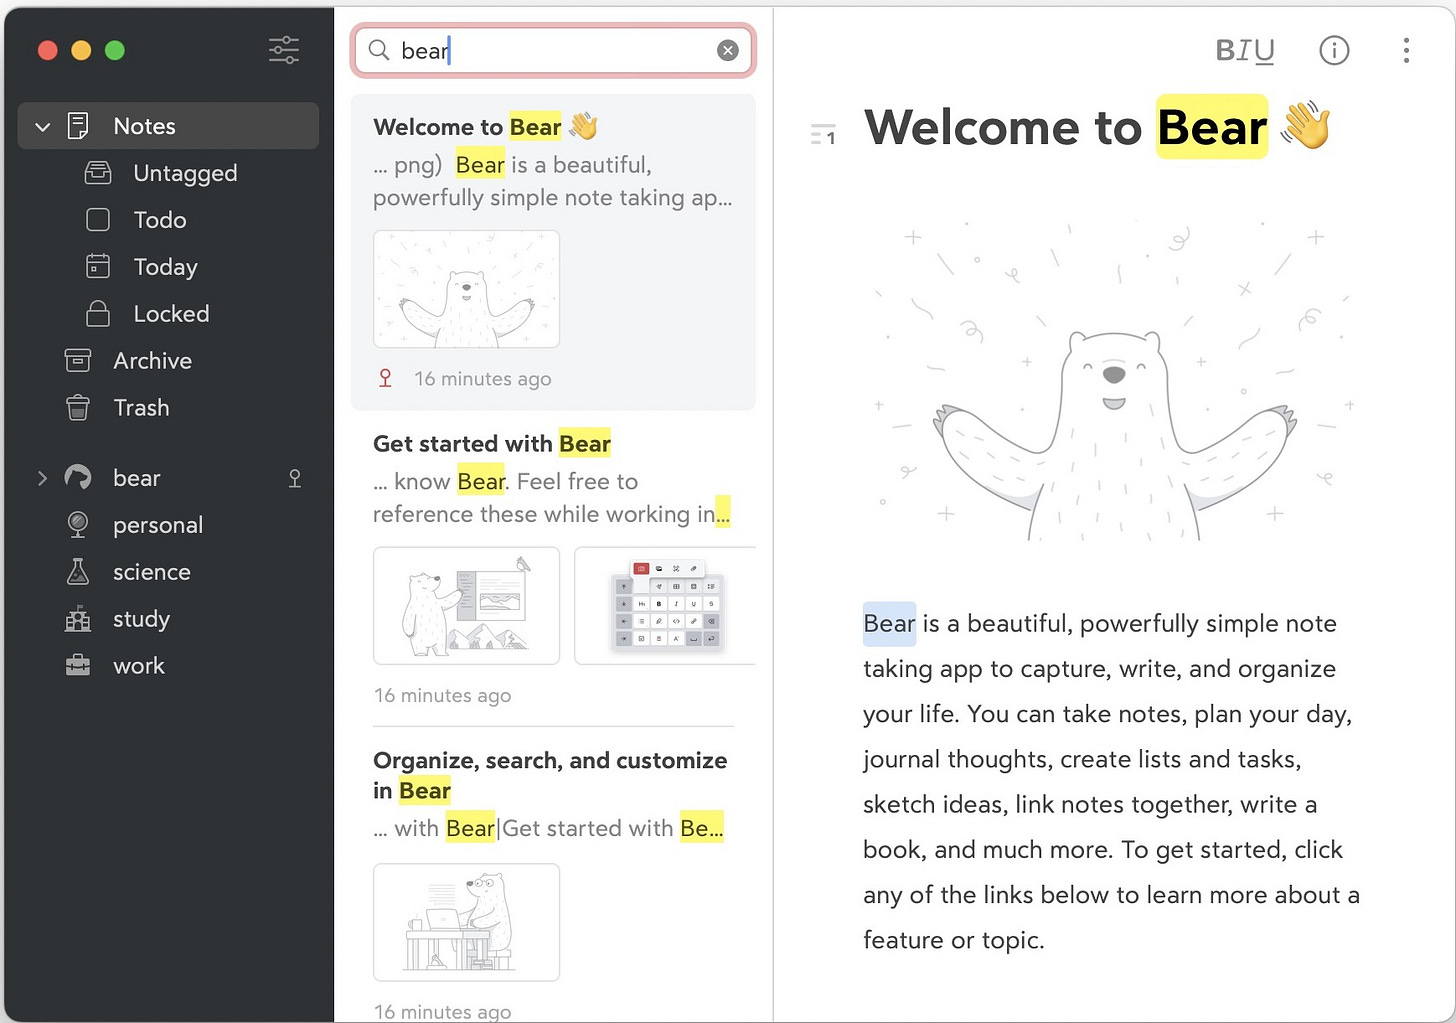This screenshot has width=1456, height=1023.
Task: Click the green zoom window button
Action: click(115, 50)
